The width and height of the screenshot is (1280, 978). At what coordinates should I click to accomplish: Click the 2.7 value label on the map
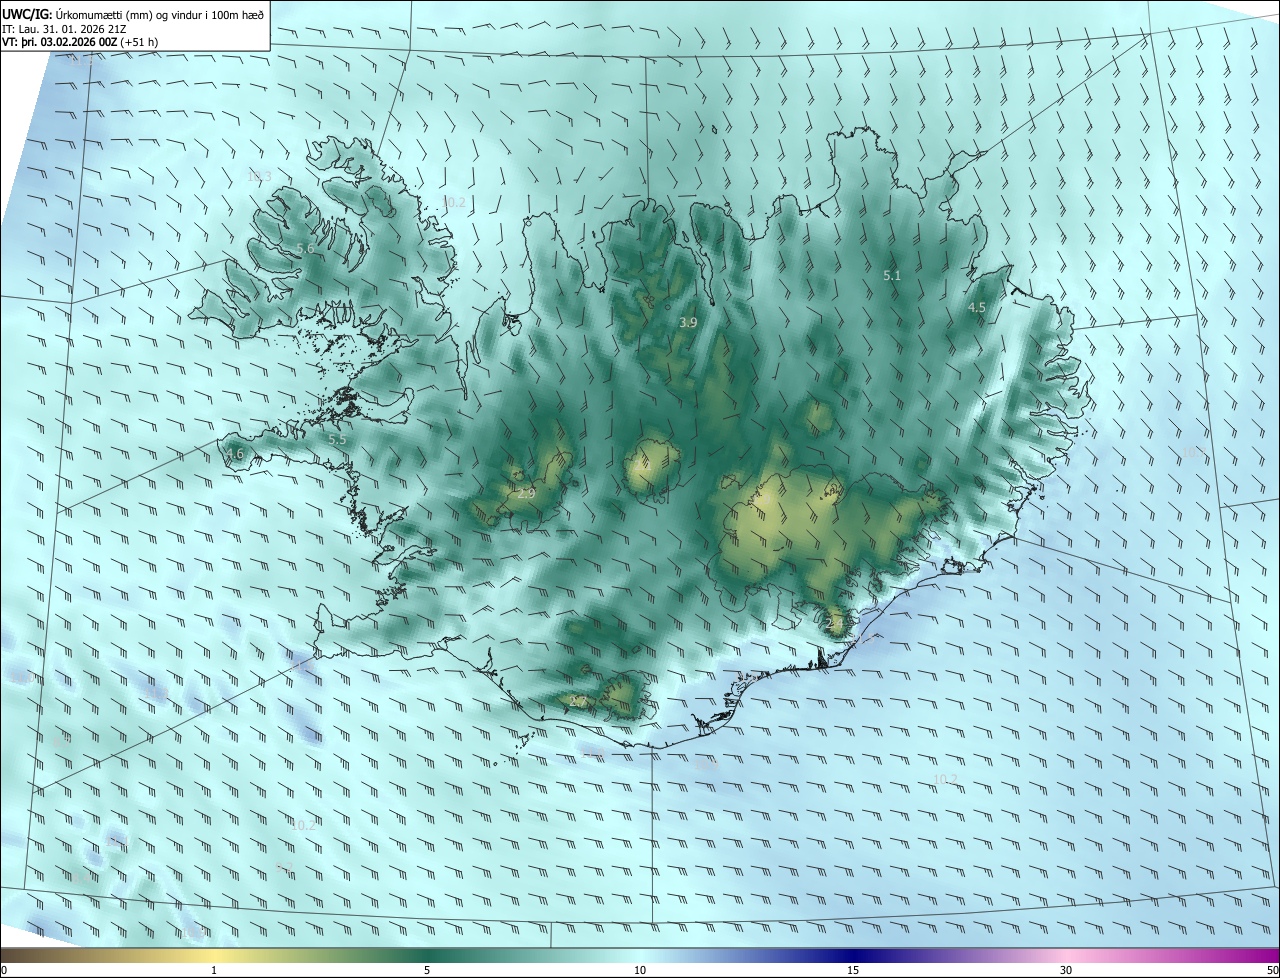[x=577, y=701]
